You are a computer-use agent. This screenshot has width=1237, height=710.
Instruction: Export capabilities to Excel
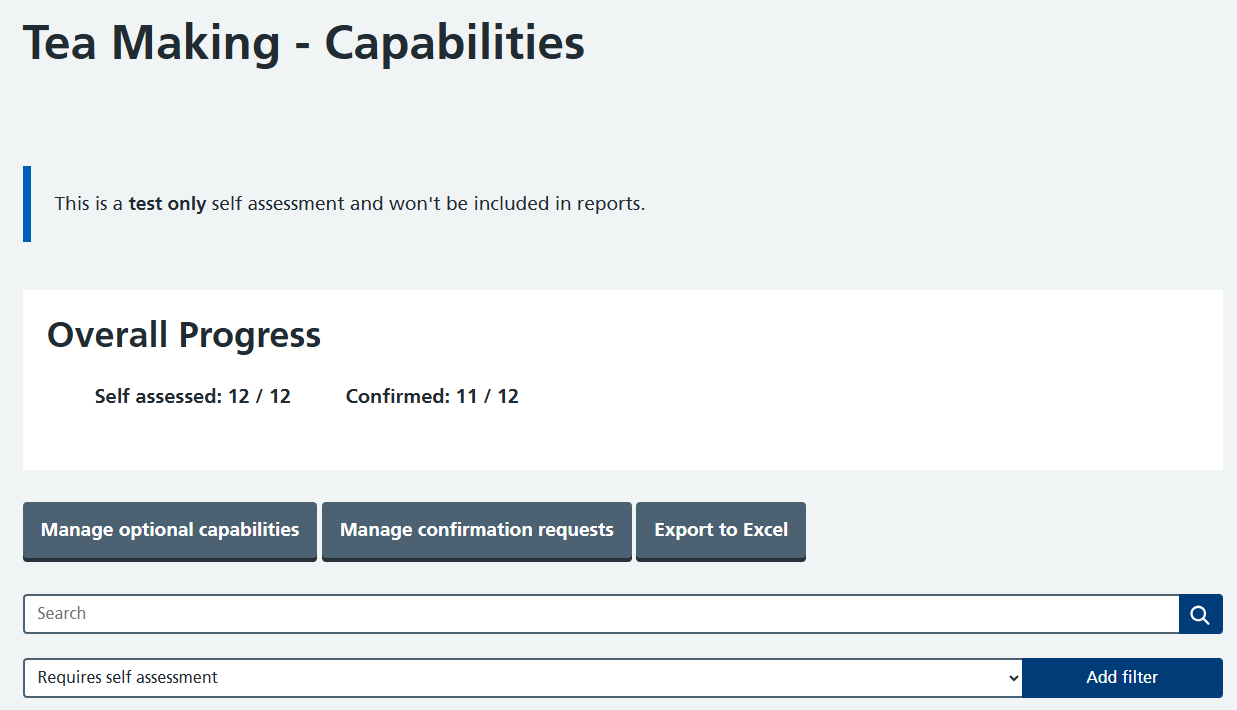click(721, 530)
